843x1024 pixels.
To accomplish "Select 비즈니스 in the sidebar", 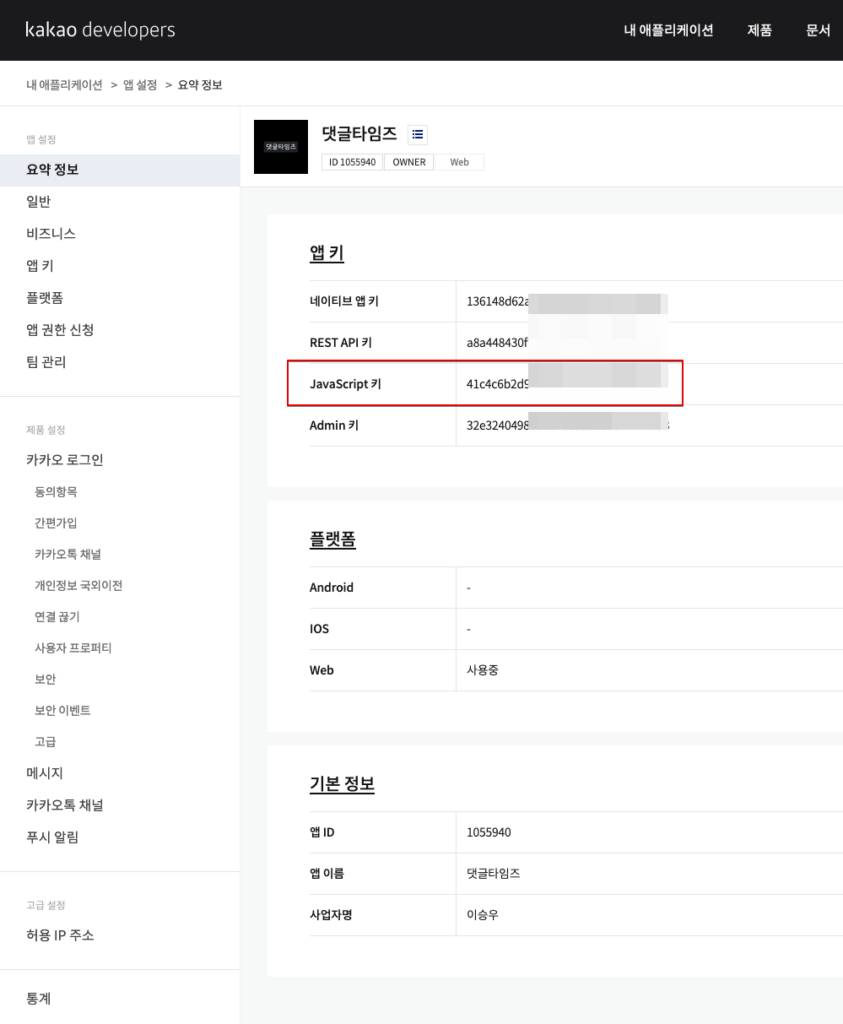I will [51, 234].
